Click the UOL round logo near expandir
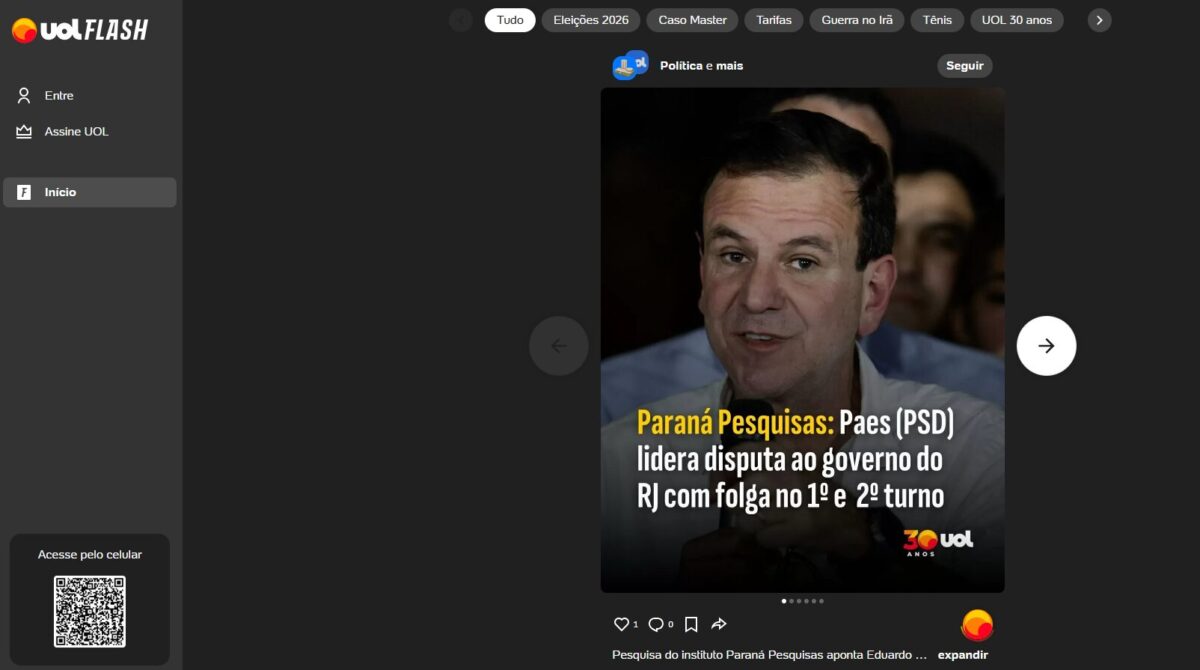The width and height of the screenshot is (1200, 670). [977, 625]
